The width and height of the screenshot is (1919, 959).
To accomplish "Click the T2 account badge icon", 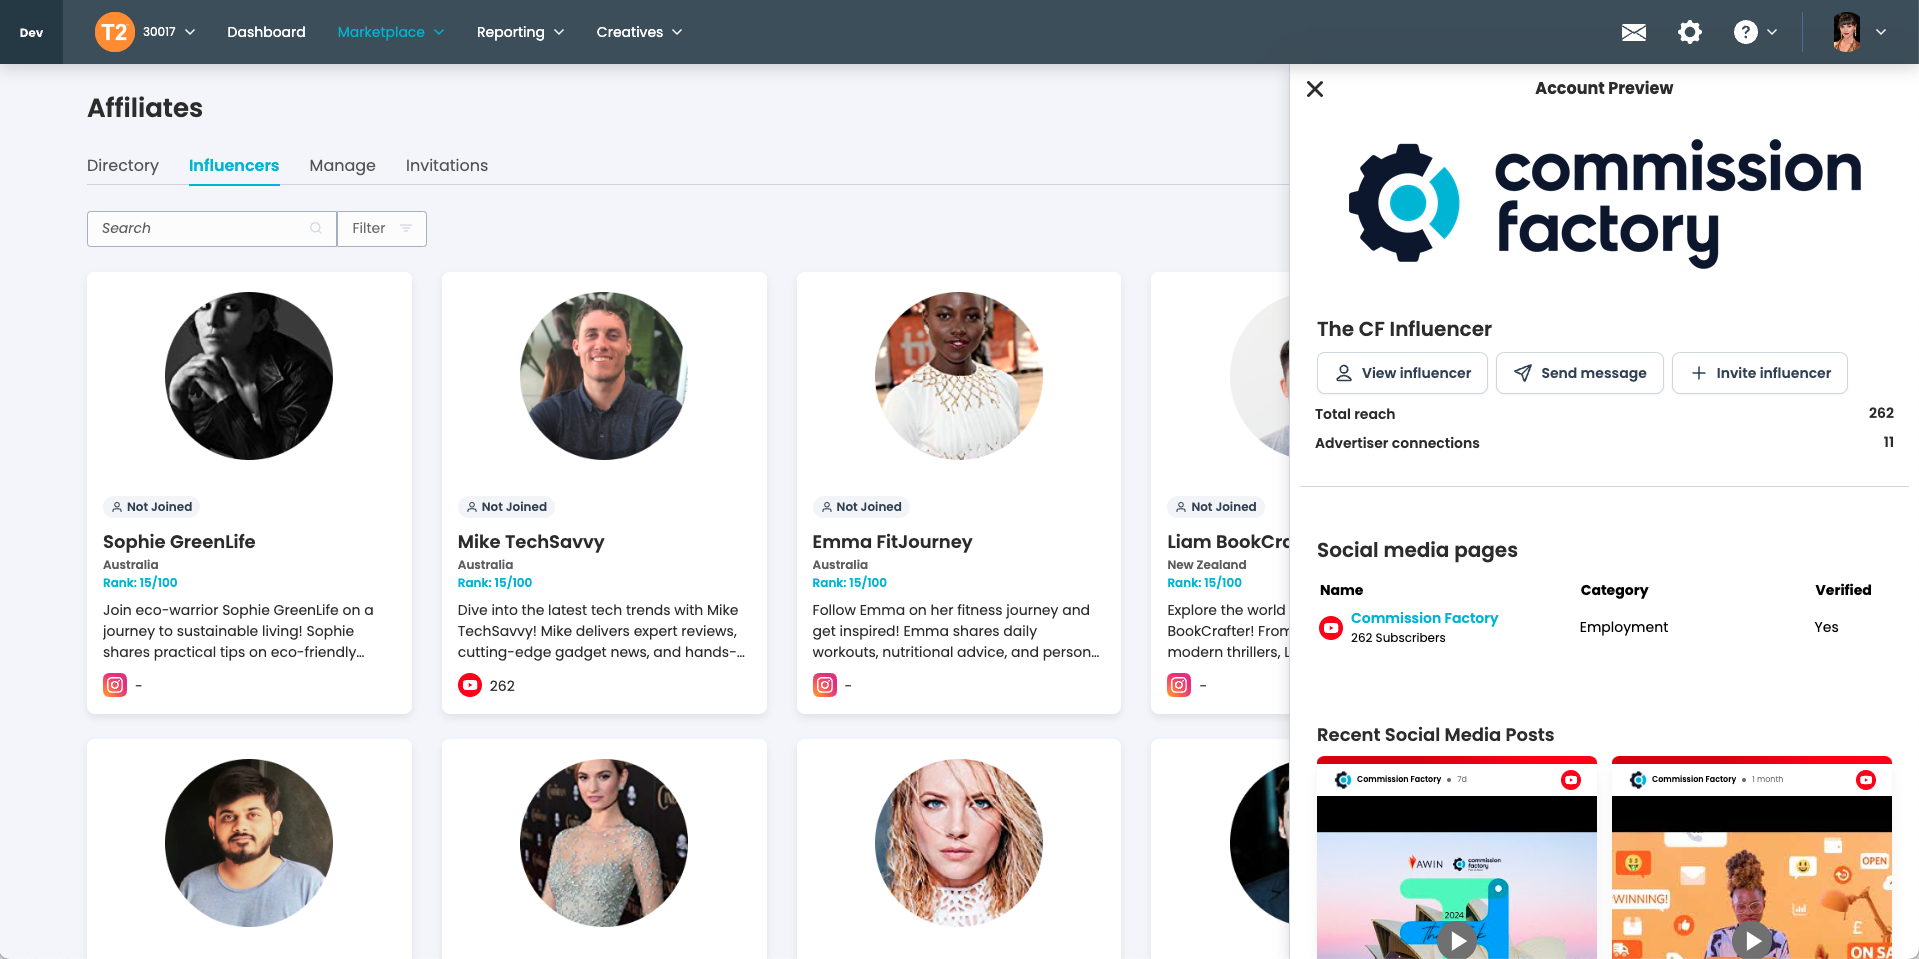I will point(114,31).
